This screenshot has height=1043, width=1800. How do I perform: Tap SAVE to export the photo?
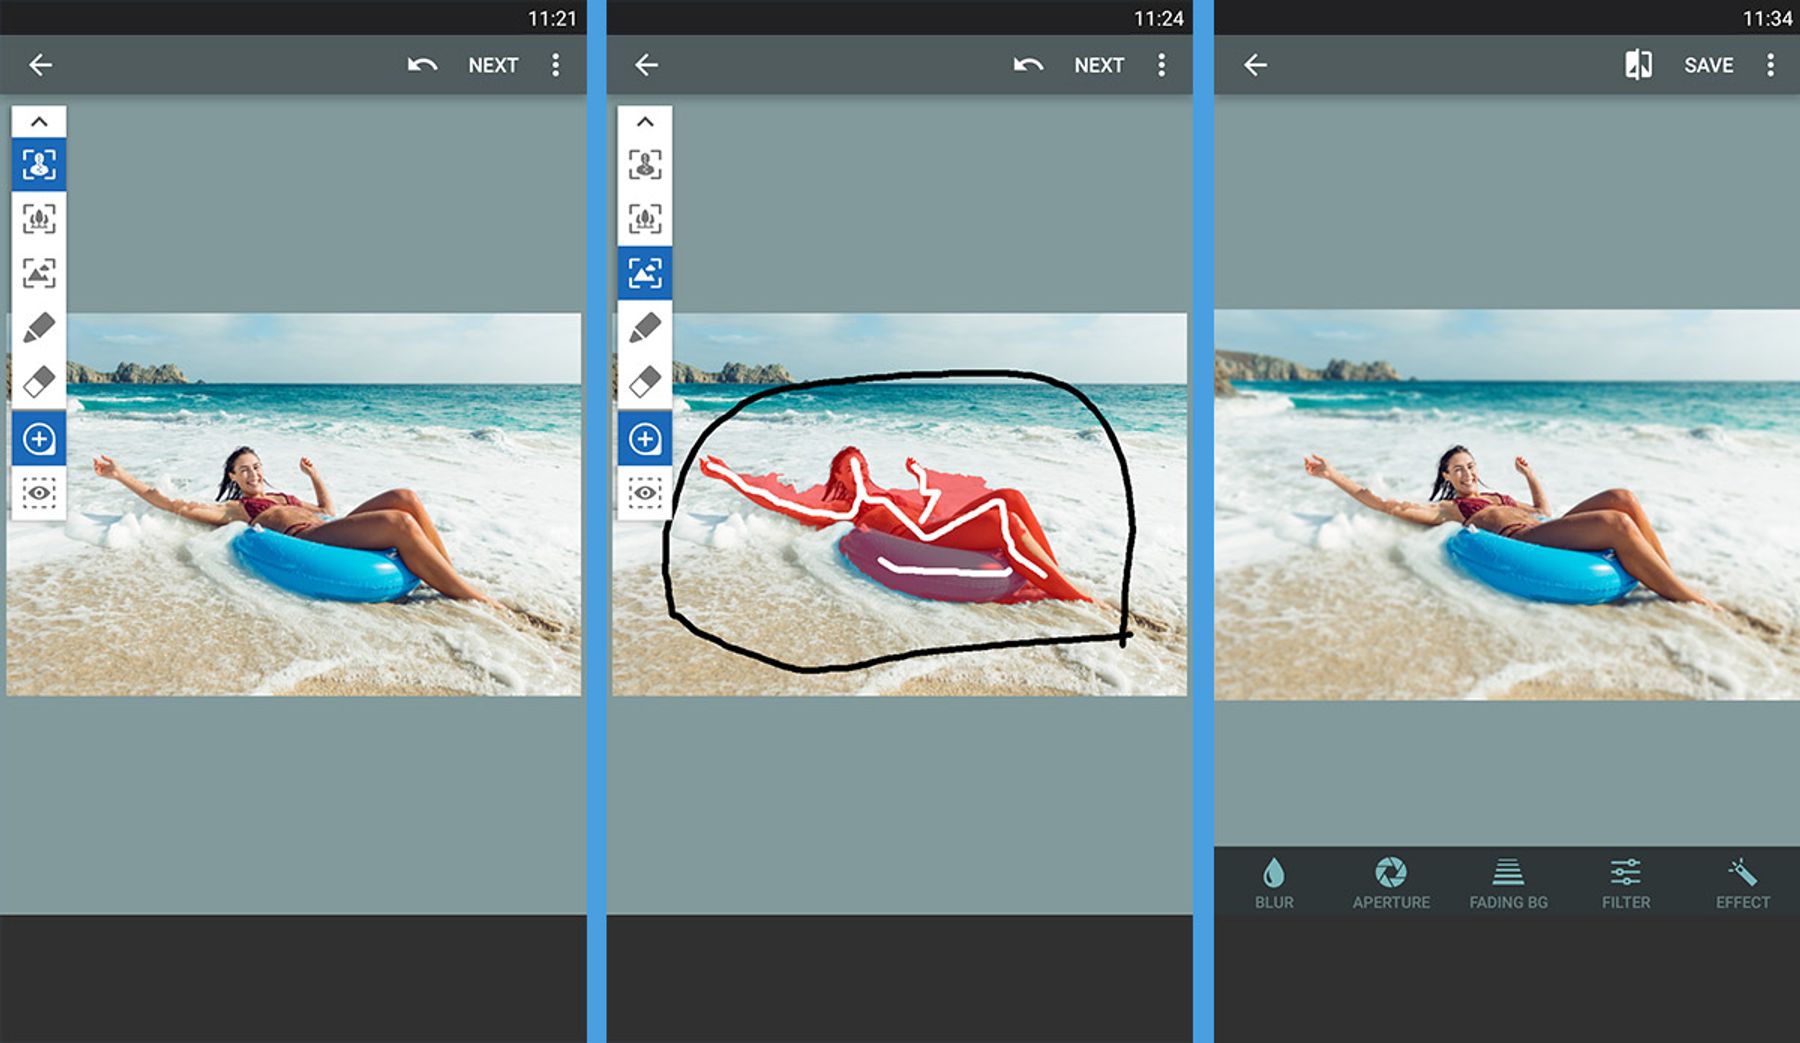(x=1709, y=64)
